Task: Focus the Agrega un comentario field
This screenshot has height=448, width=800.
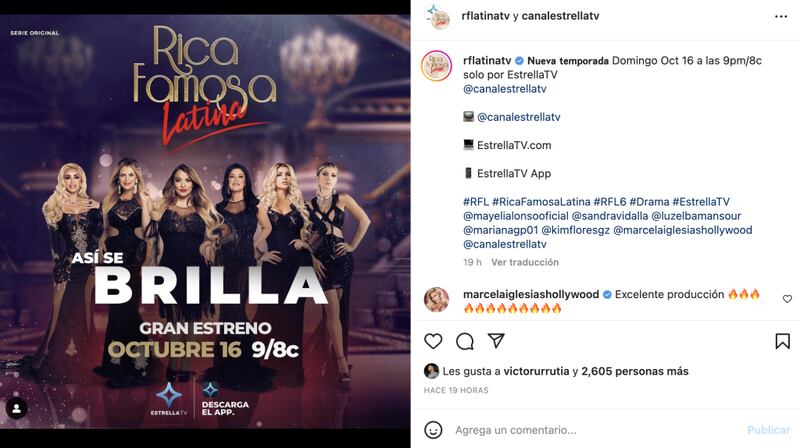Action: (597, 430)
